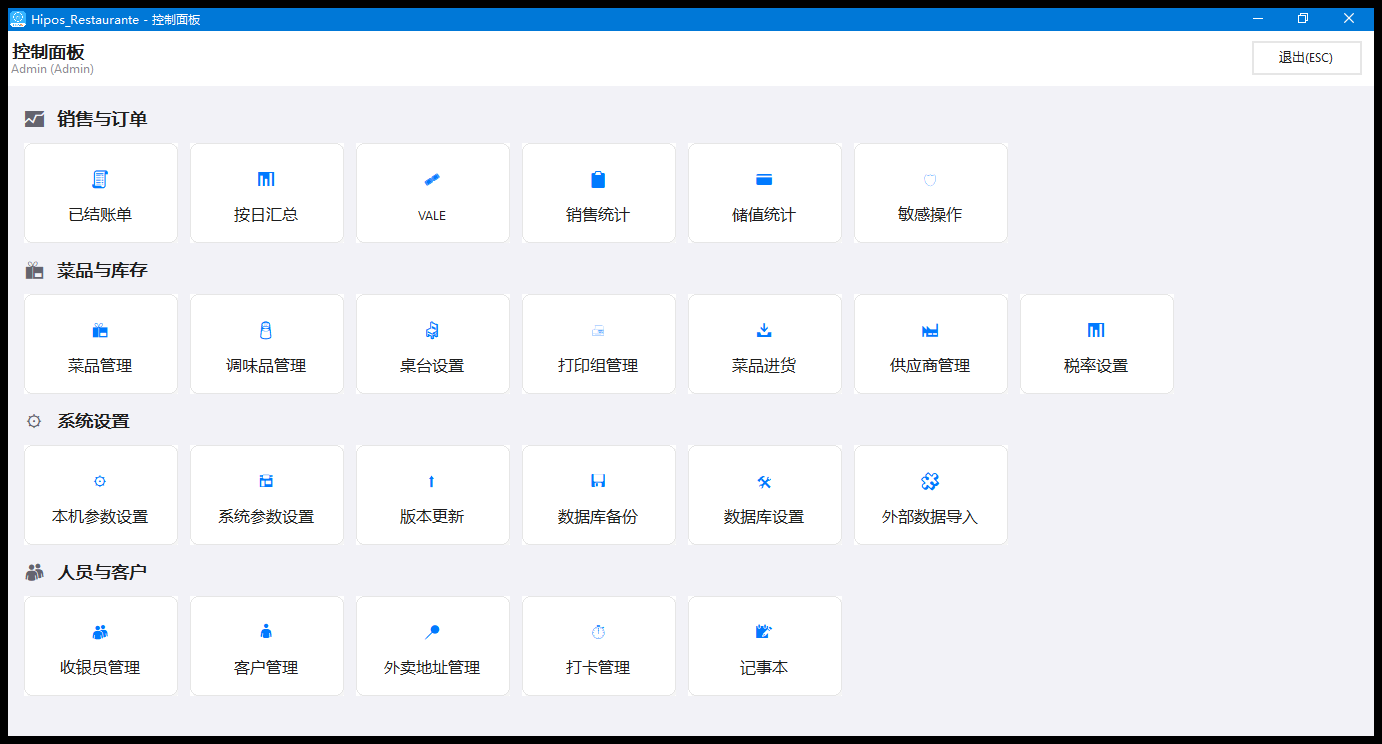This screenshot has width=1382, height=744.
Task: Open the 系统参数设置 icon tile
Action: click(267, 495)
